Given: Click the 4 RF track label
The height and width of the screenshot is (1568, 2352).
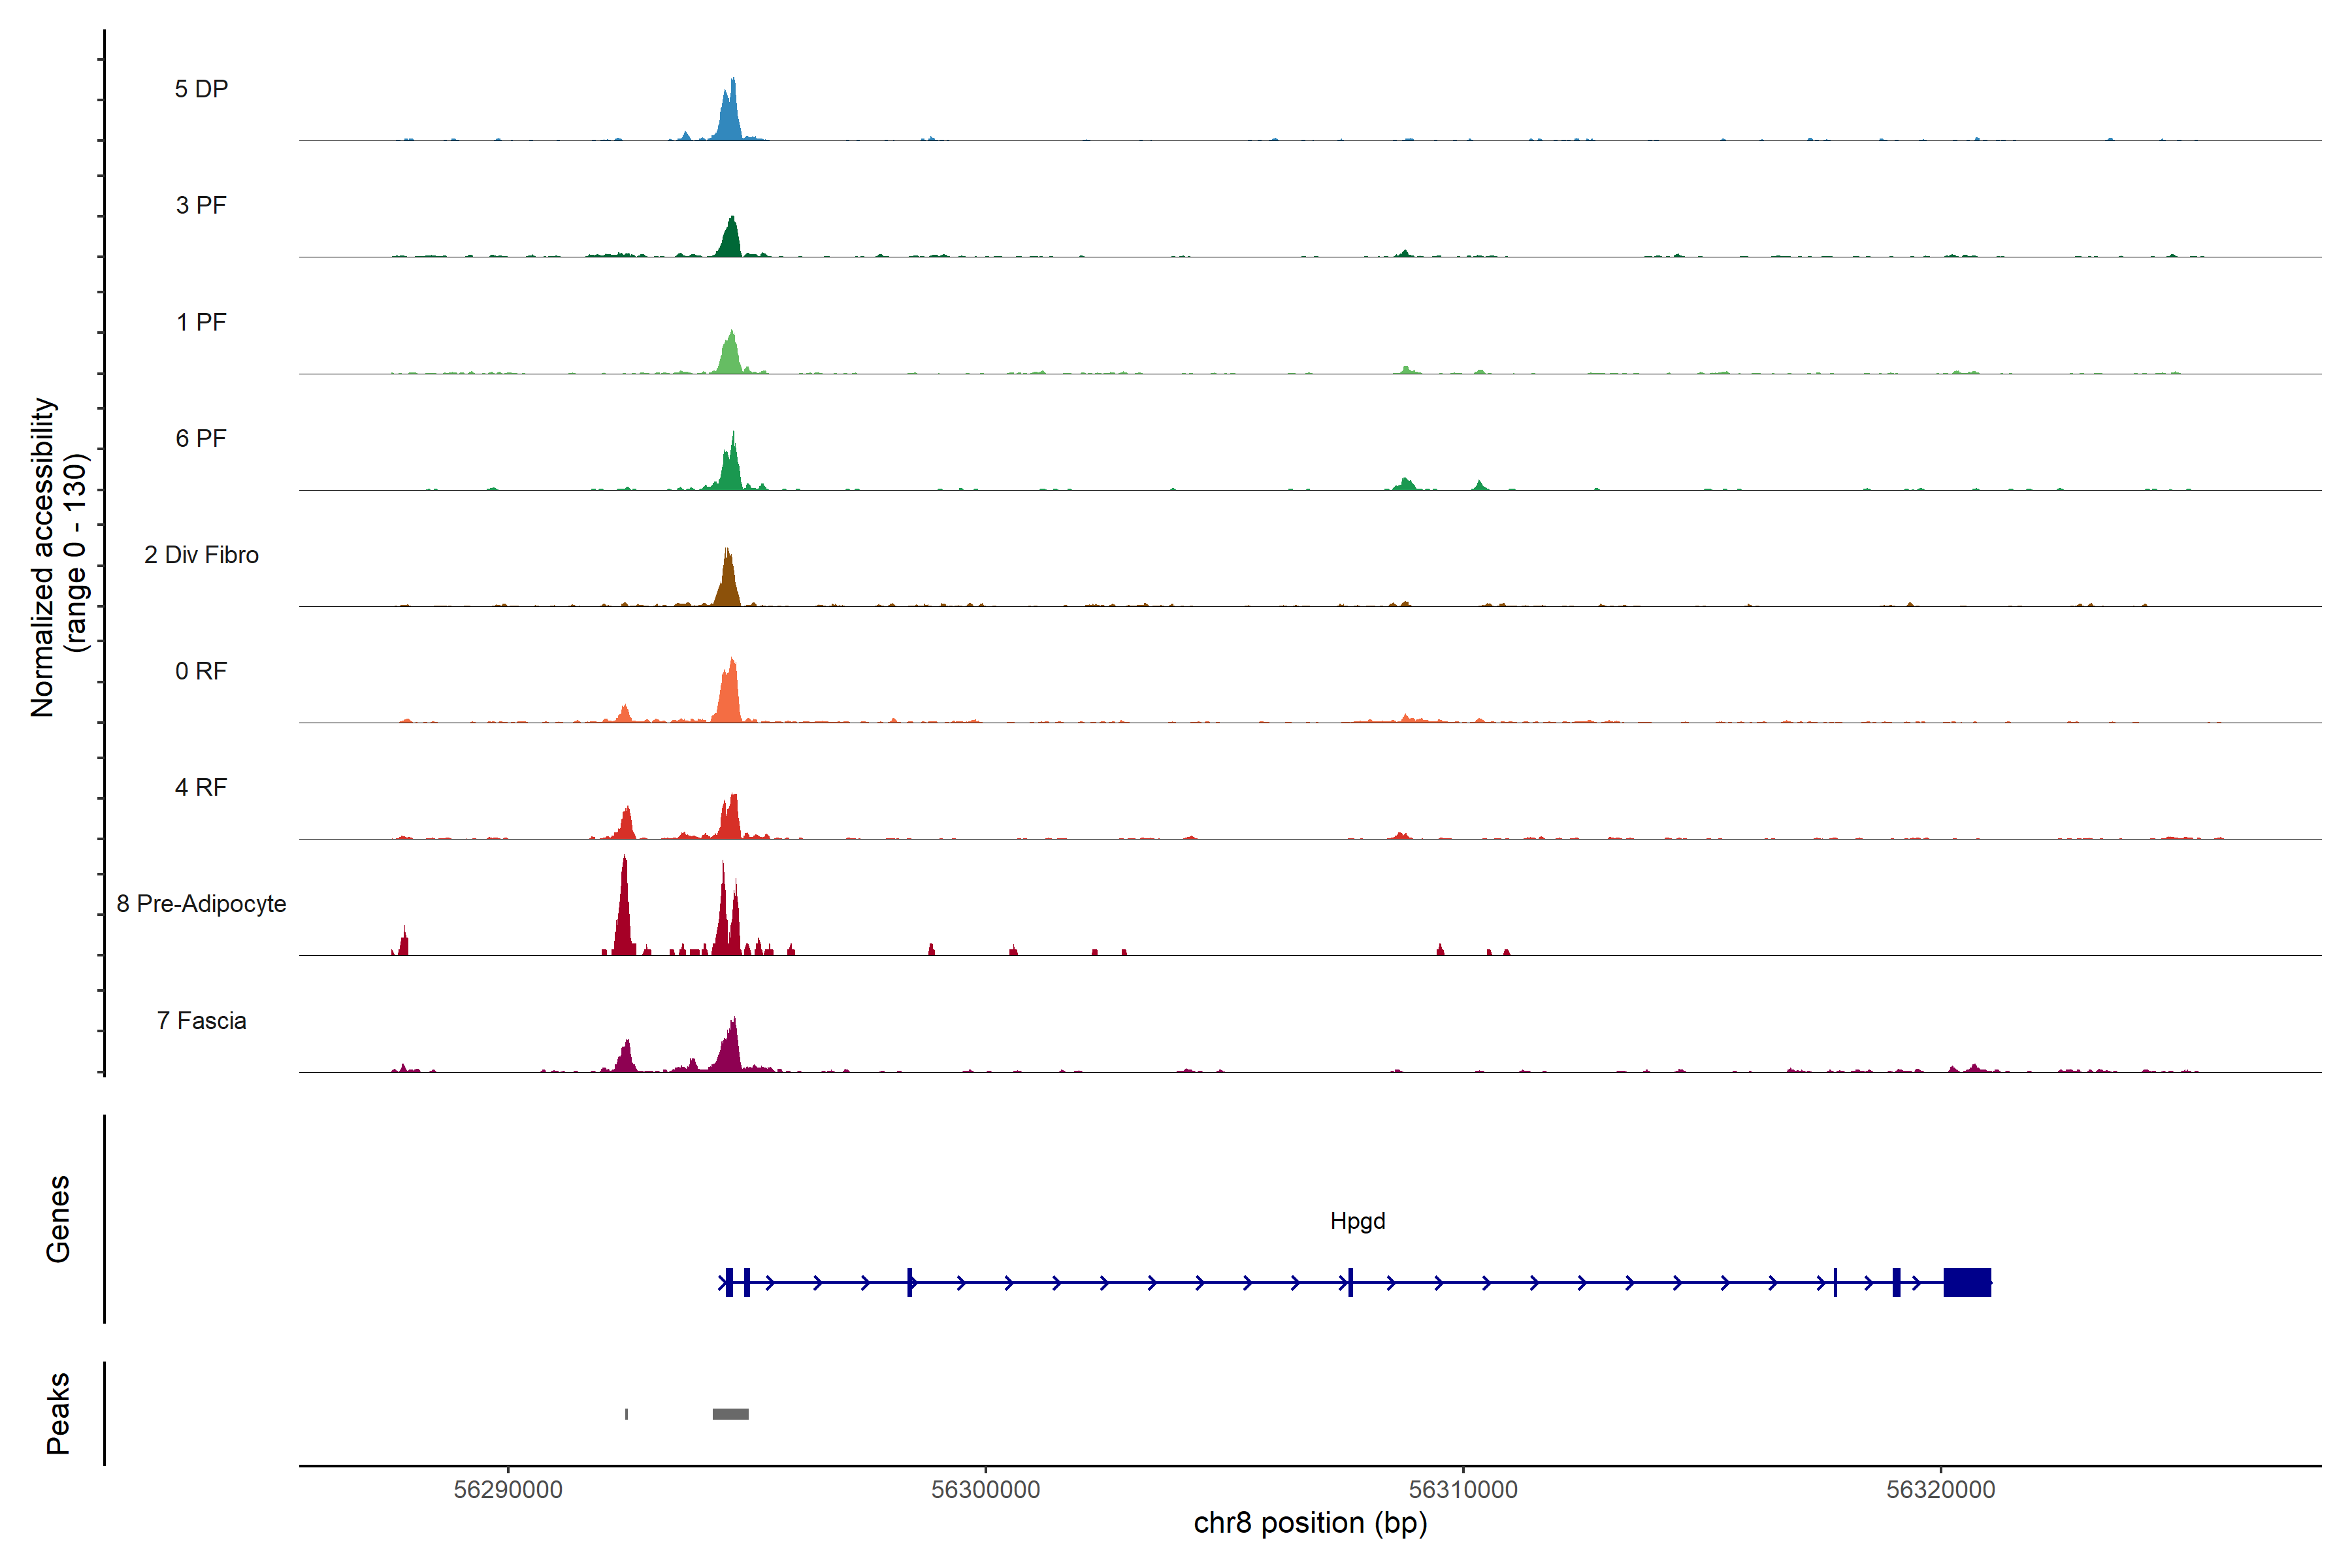Looking at the screenshot, I should (x=201, y=787).
